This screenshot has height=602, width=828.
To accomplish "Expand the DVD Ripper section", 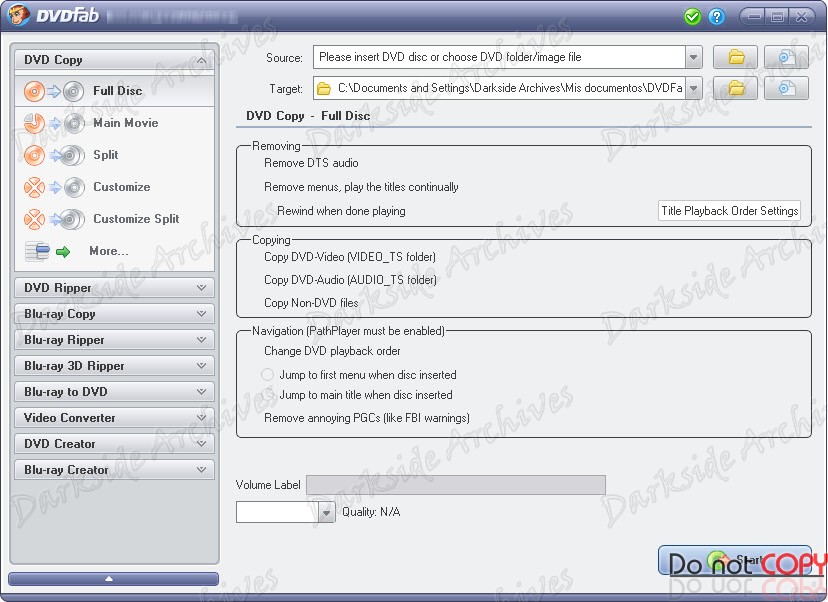I will [115, 288].
